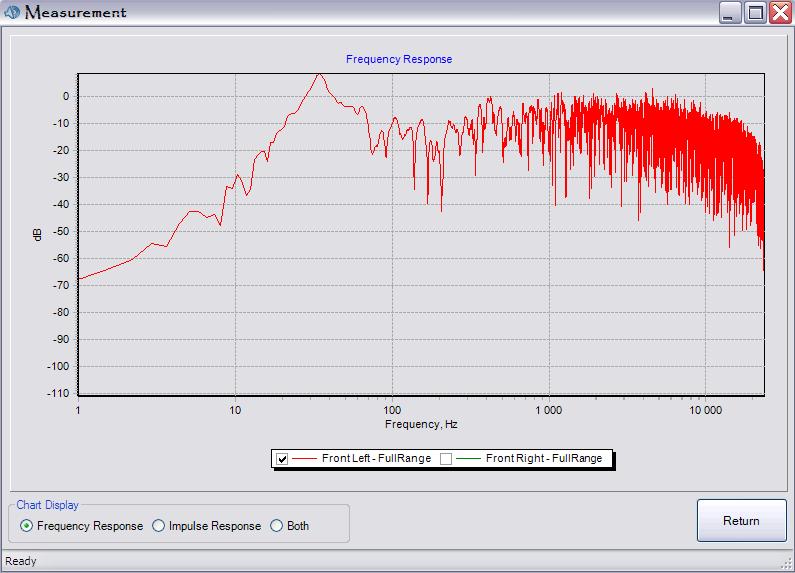Screen dimensions: 795x573
Task: Click the 100 frequency axis tick label
Action: (392, 410)
